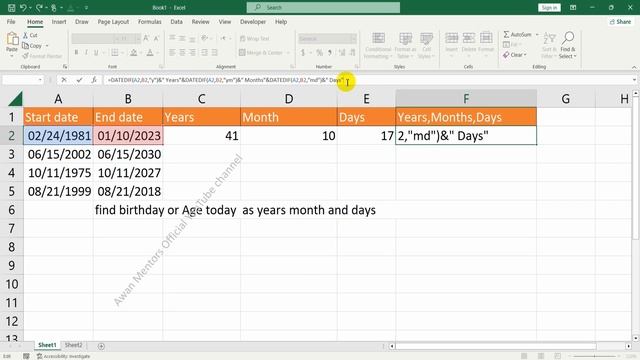
Task: Open the Help tab
Action: click(281, 22)
